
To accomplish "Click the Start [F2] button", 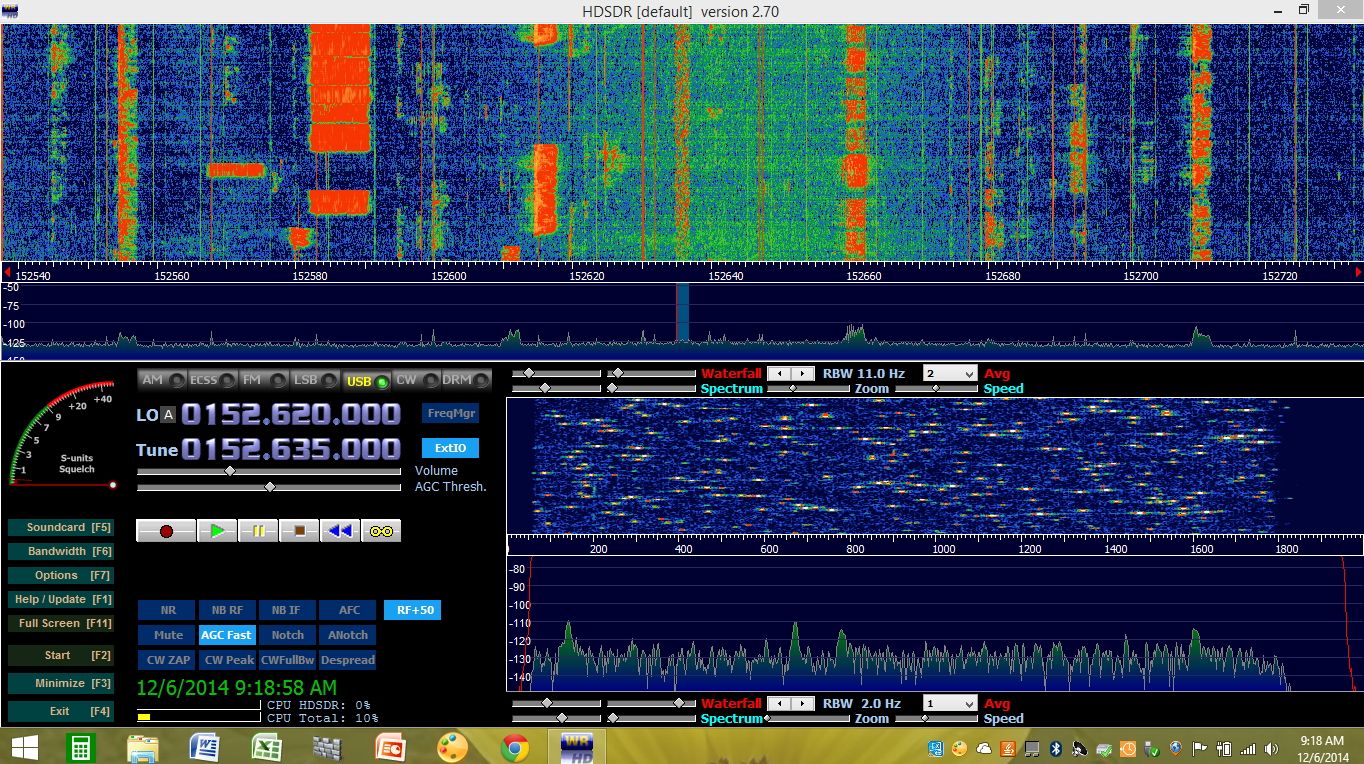I will coord(60,655).
